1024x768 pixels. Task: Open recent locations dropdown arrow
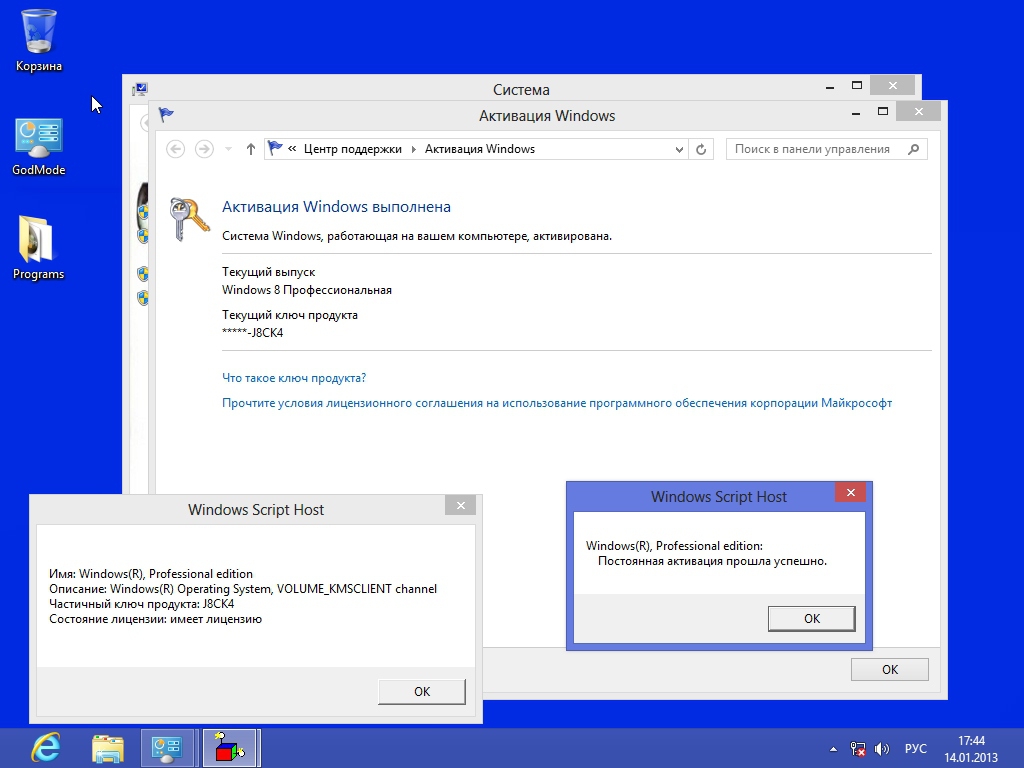229,150
